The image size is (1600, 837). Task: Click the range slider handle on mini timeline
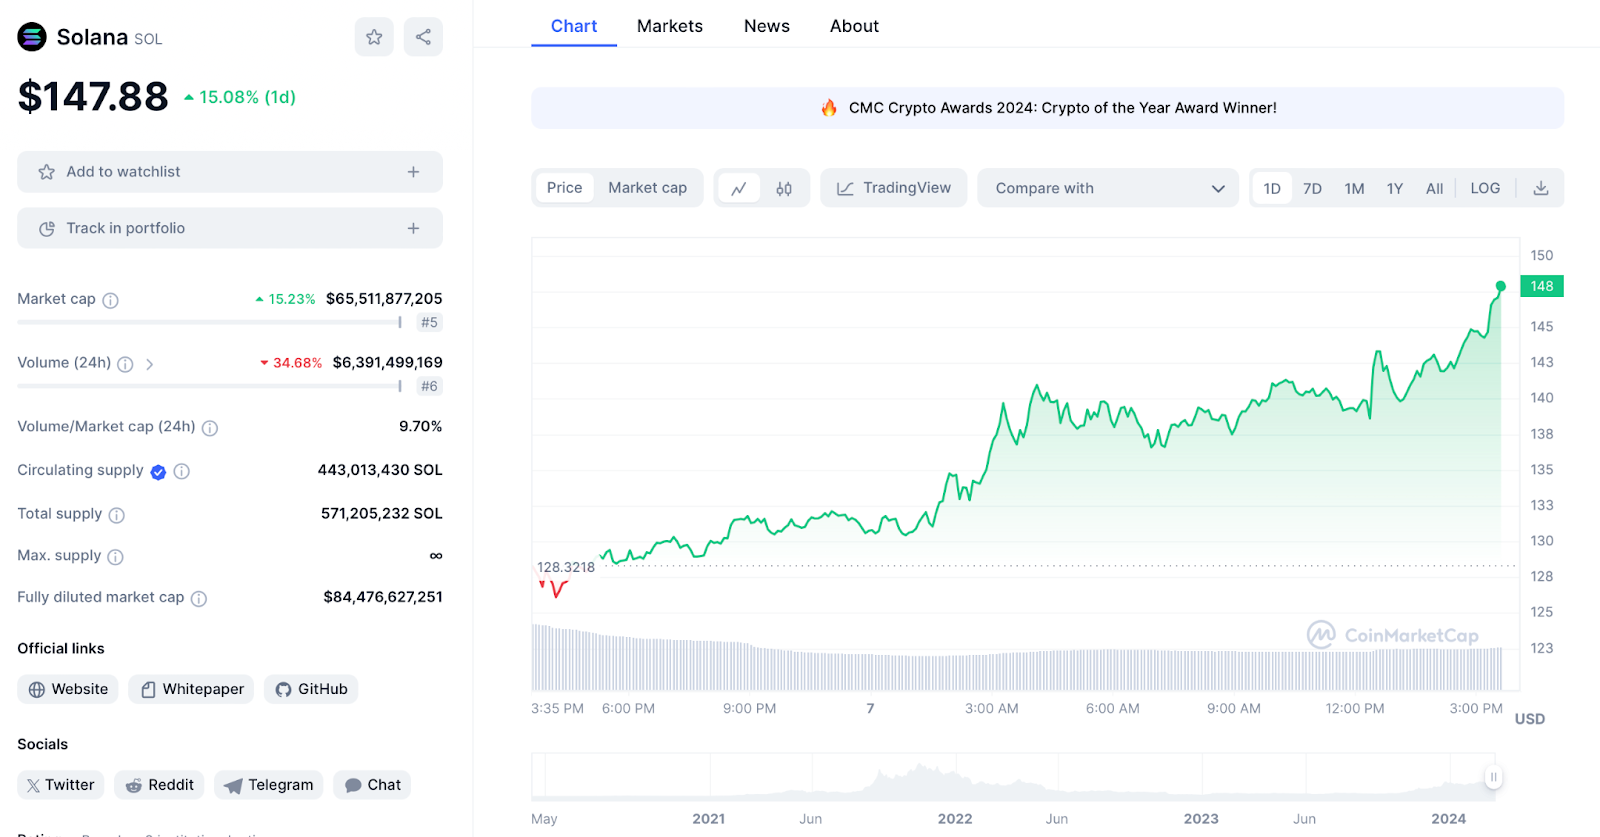pos(1493,777)
